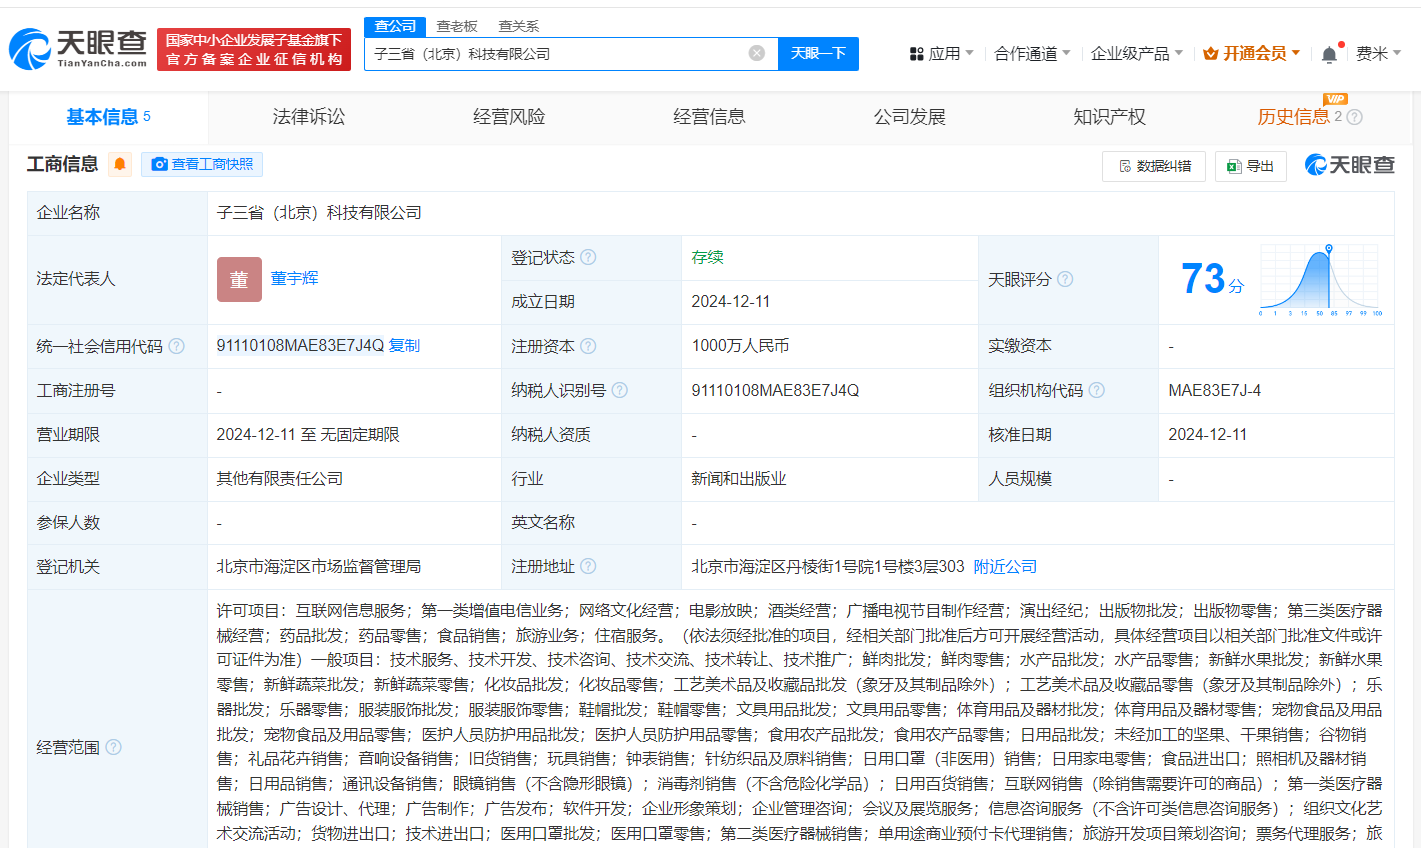Clear the search box using the × icon
Viewport: 1421px width, 848px height.
[x=756, y=53]
